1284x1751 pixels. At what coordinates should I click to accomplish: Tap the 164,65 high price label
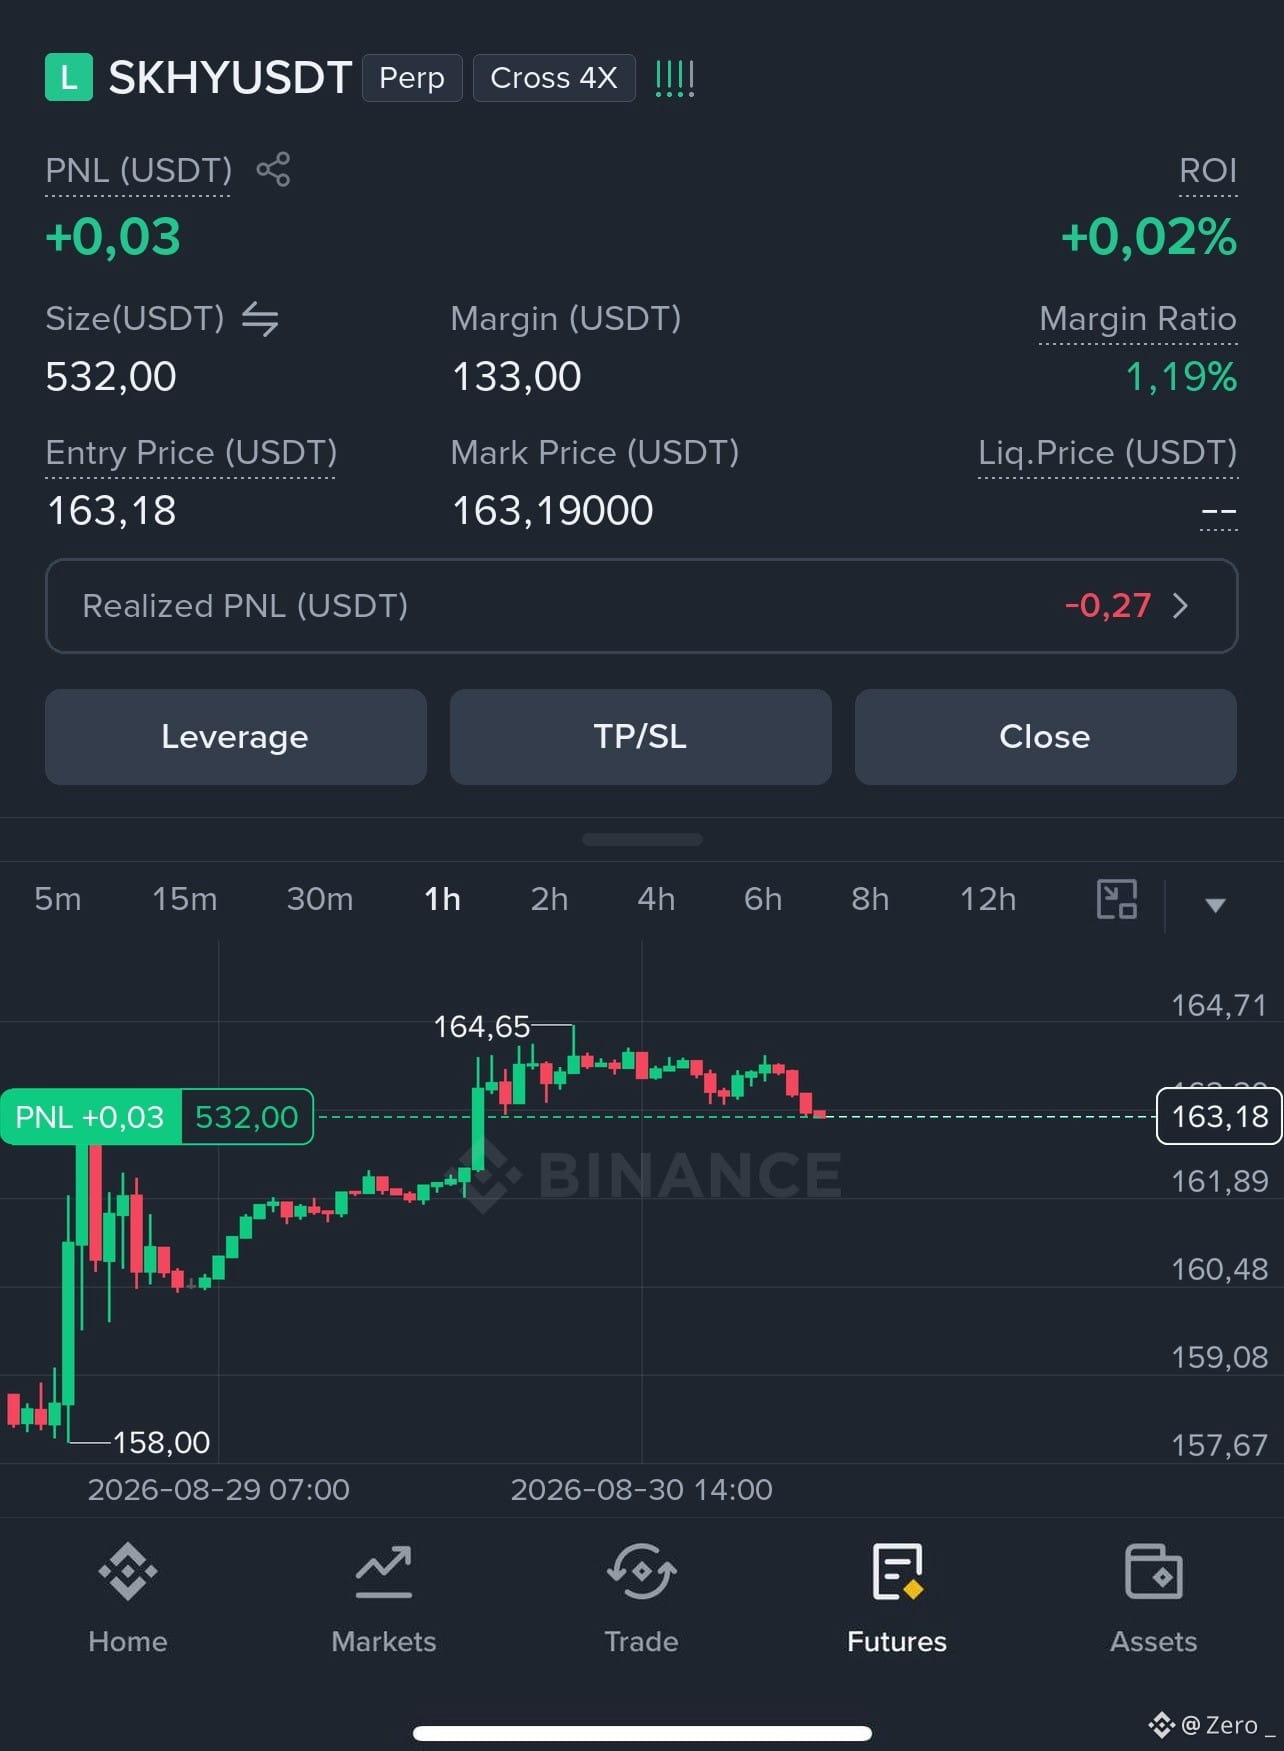(481, 1027)
